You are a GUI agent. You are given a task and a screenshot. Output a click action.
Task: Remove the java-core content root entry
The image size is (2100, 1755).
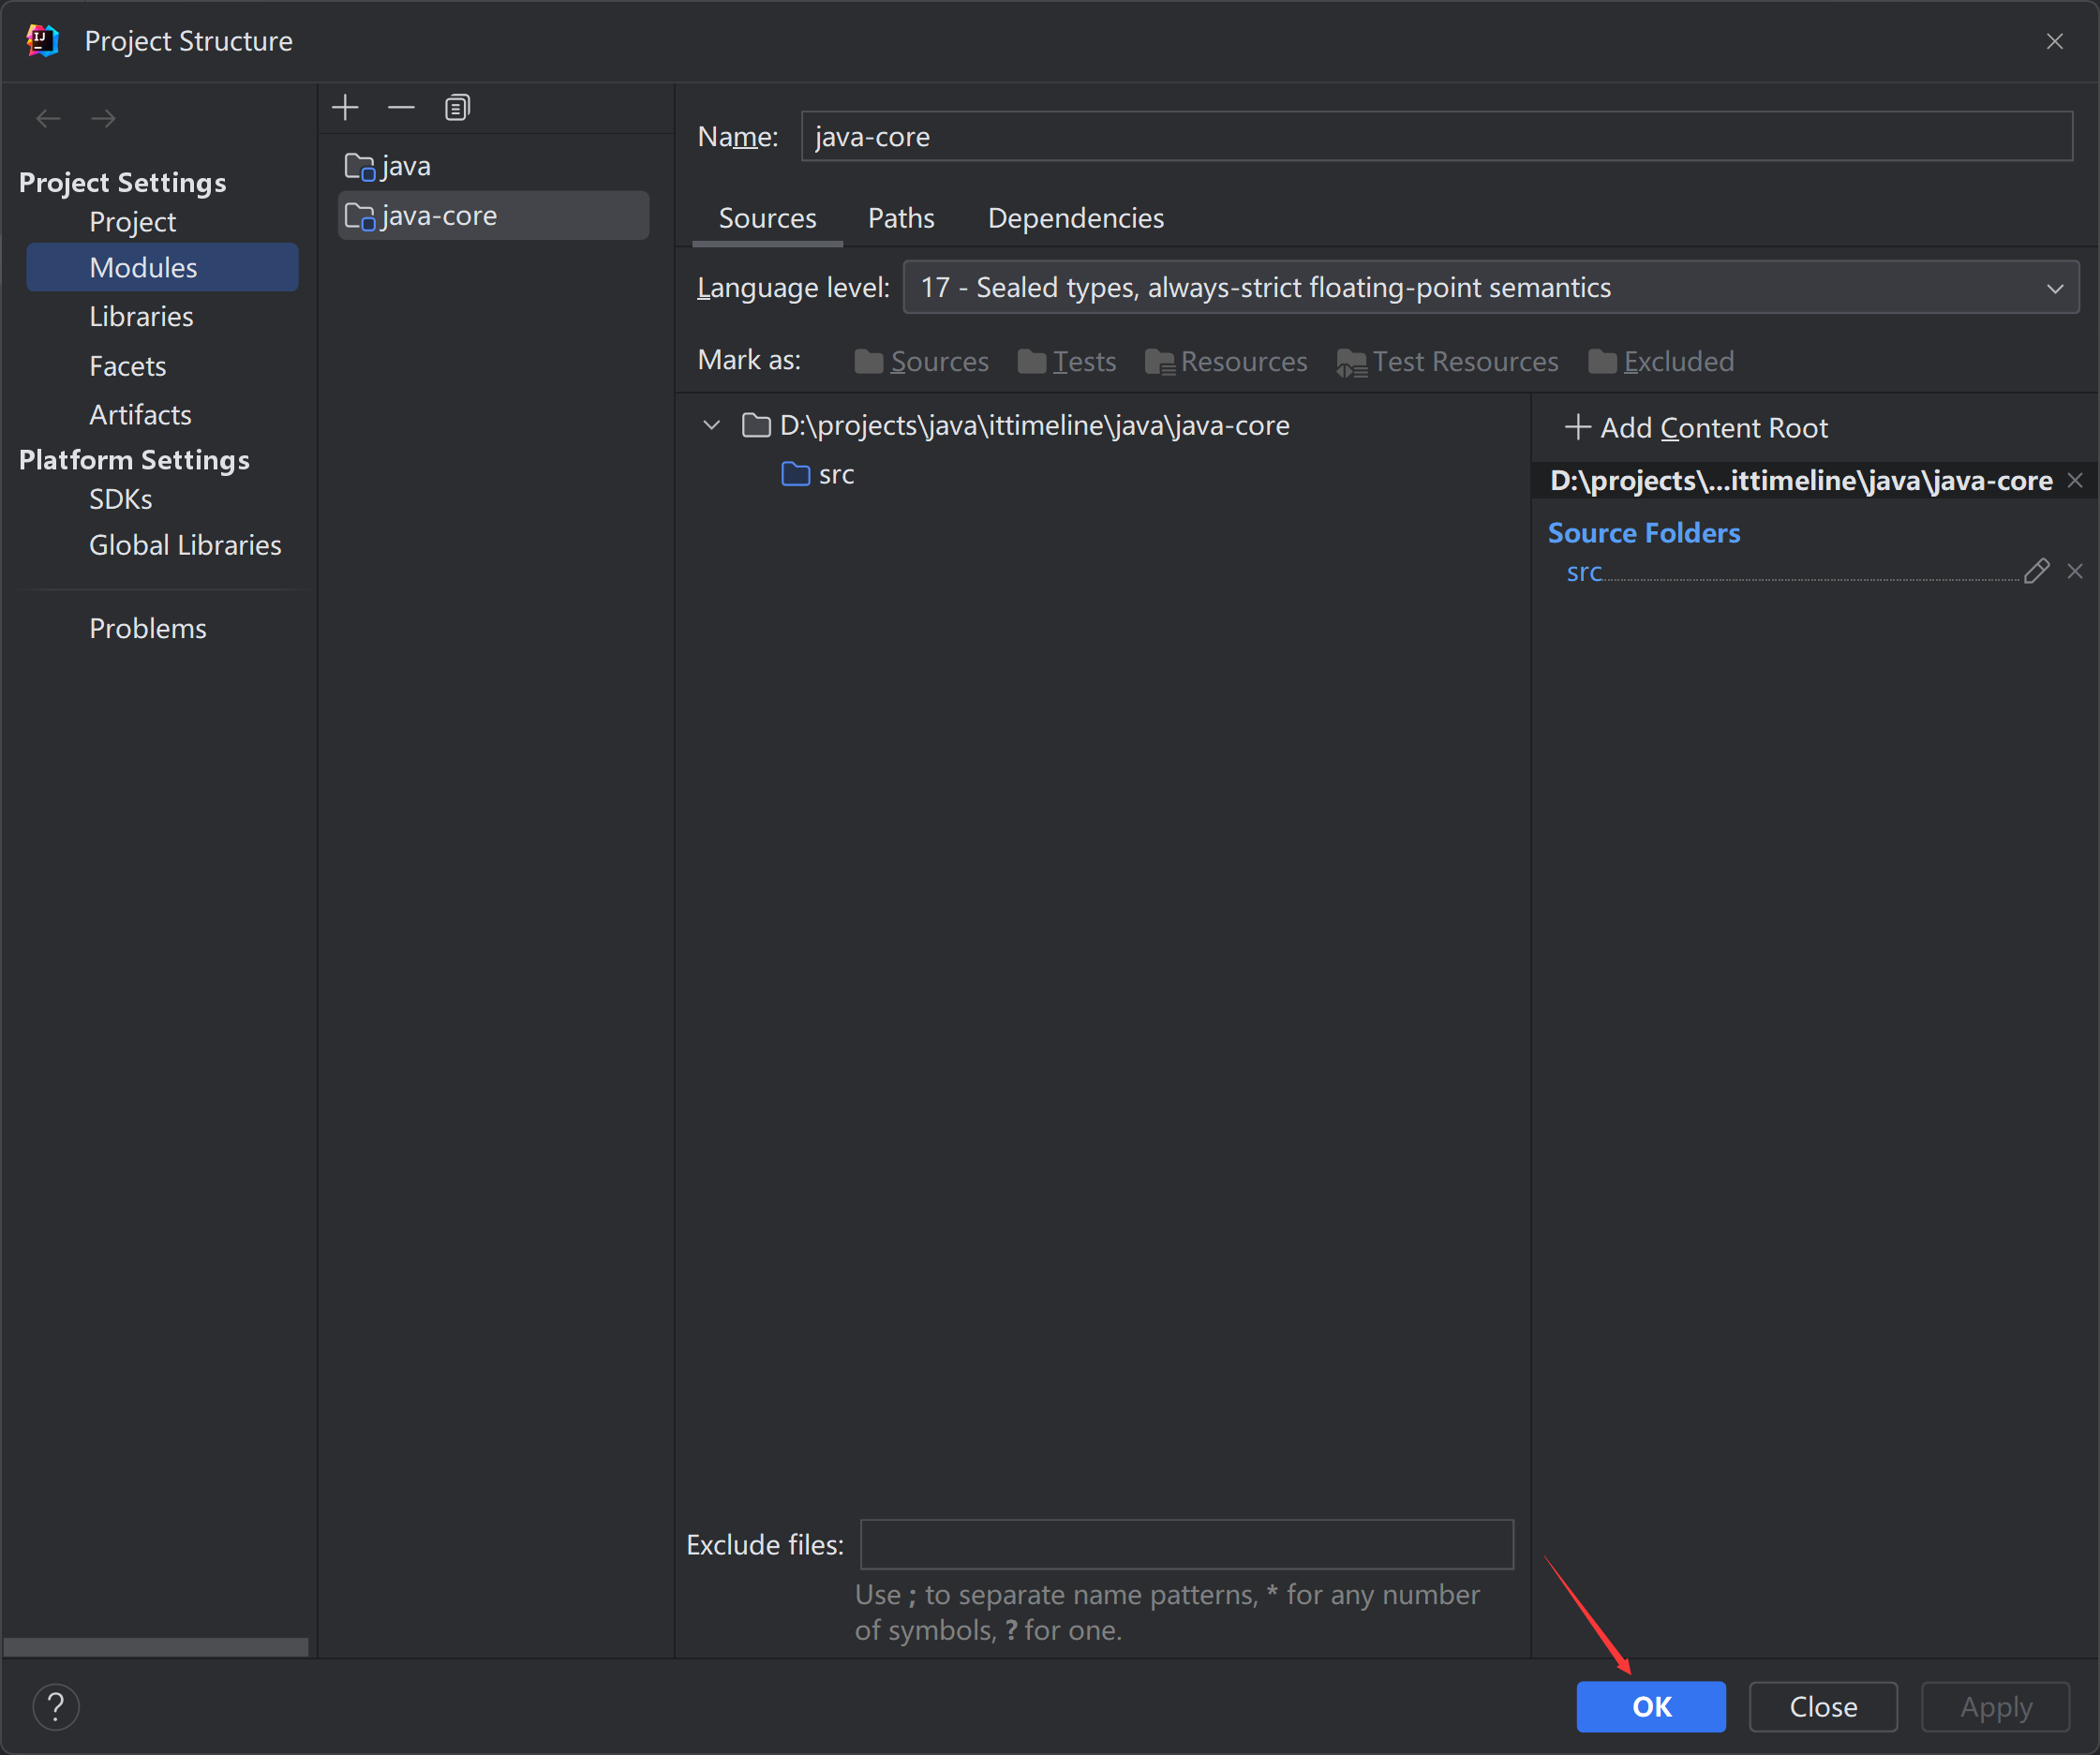[x=2075, y=481]
